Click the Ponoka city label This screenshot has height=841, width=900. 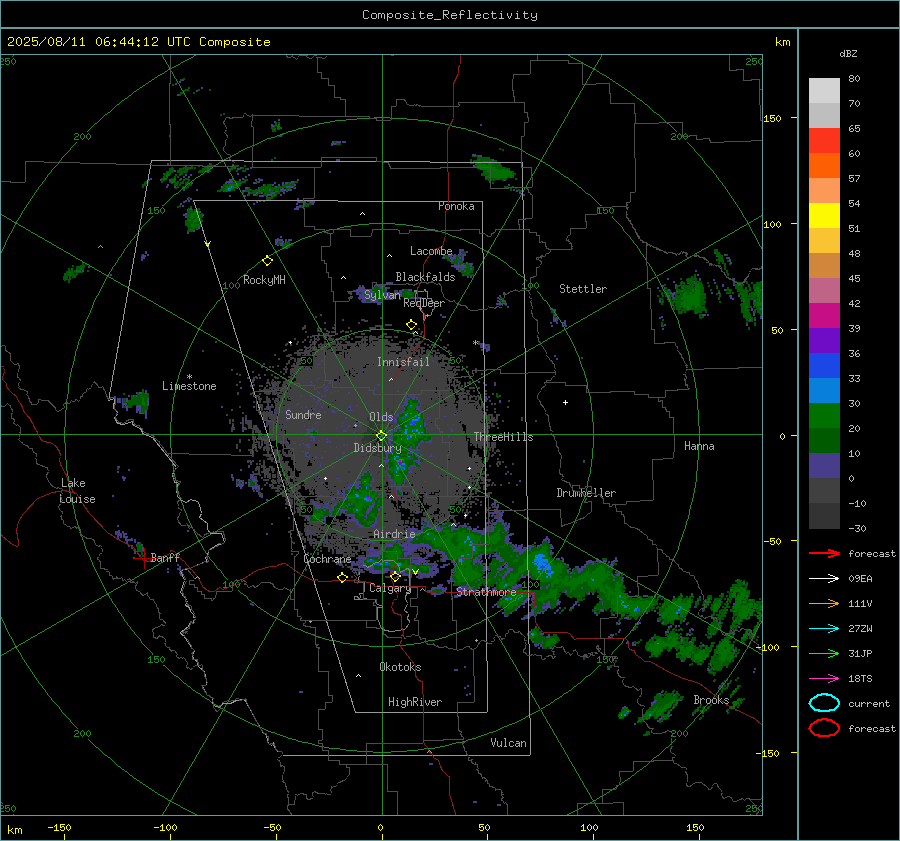click(x=456, y=206)
